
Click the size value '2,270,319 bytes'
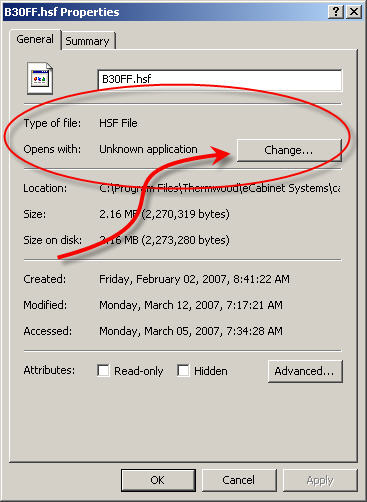pos(186,214)
